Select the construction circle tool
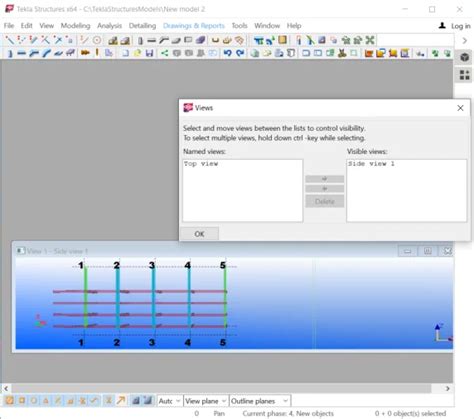Image resolution: width=474 pixels, height=419 pixels. 97,40
